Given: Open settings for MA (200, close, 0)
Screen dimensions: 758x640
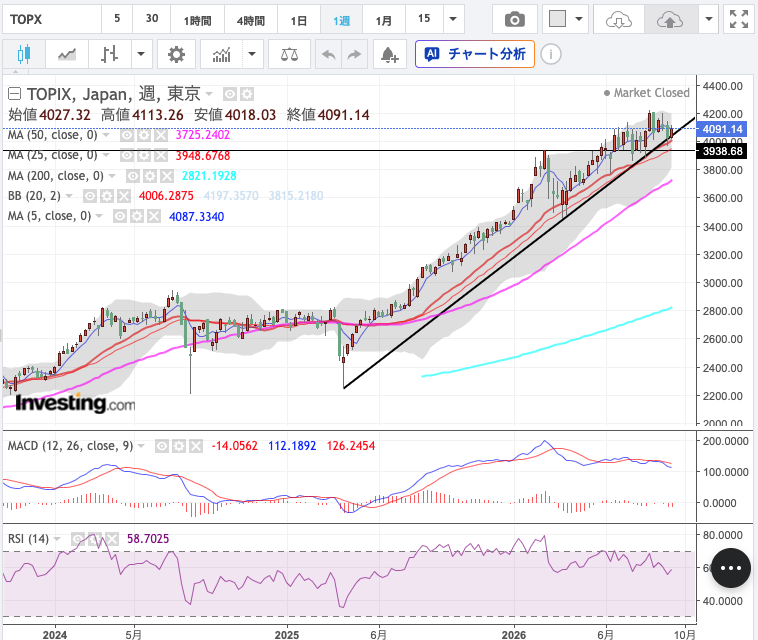Looking at the screenshot, I should pos(150,176).
